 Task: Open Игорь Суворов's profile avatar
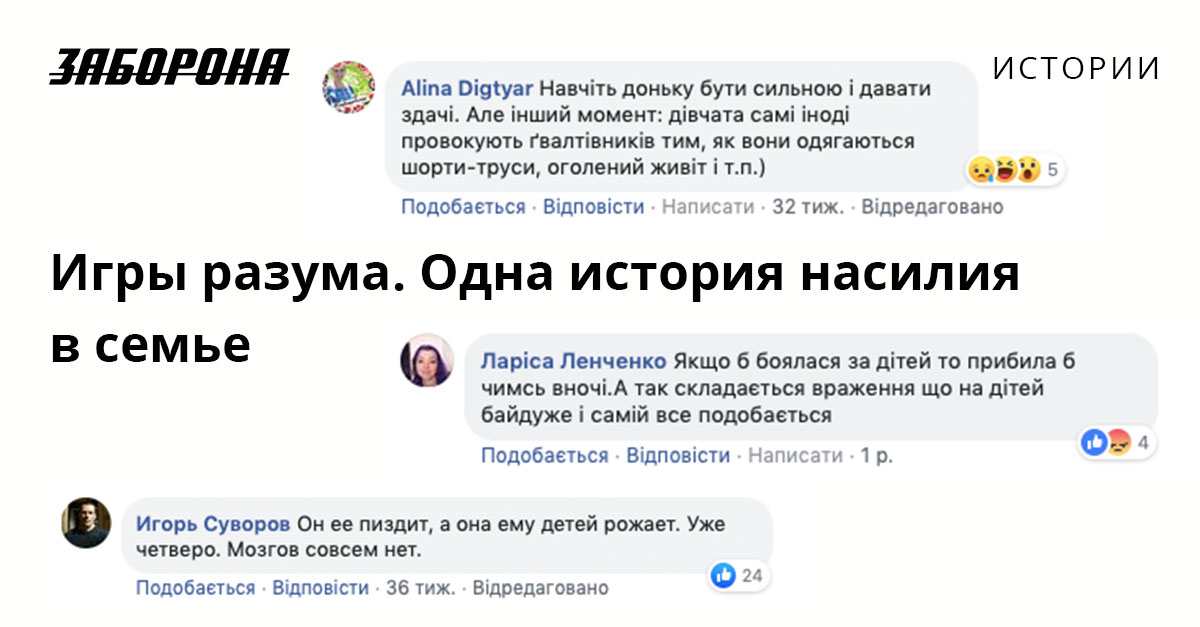click(86, 523)
